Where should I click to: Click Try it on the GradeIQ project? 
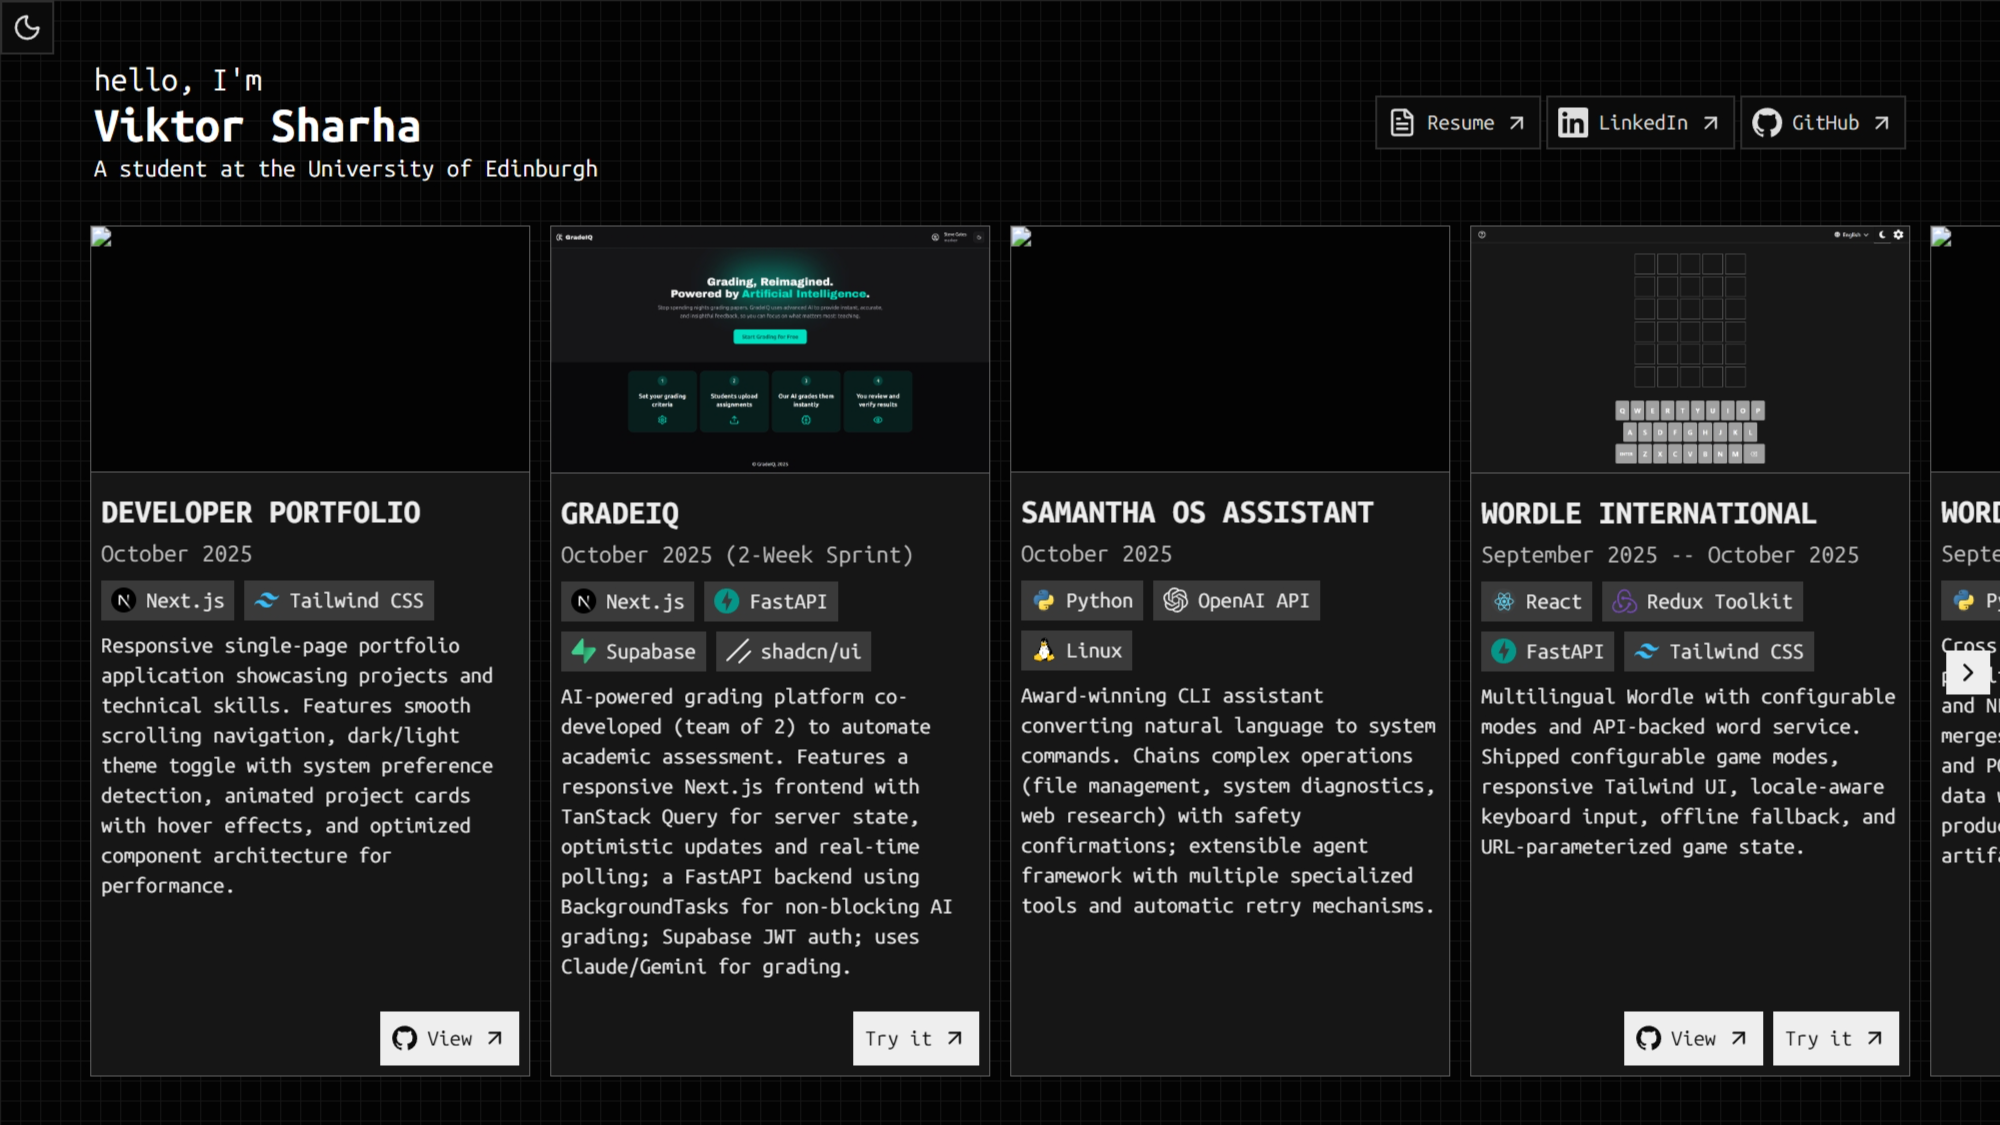(x=915, y=1038)
